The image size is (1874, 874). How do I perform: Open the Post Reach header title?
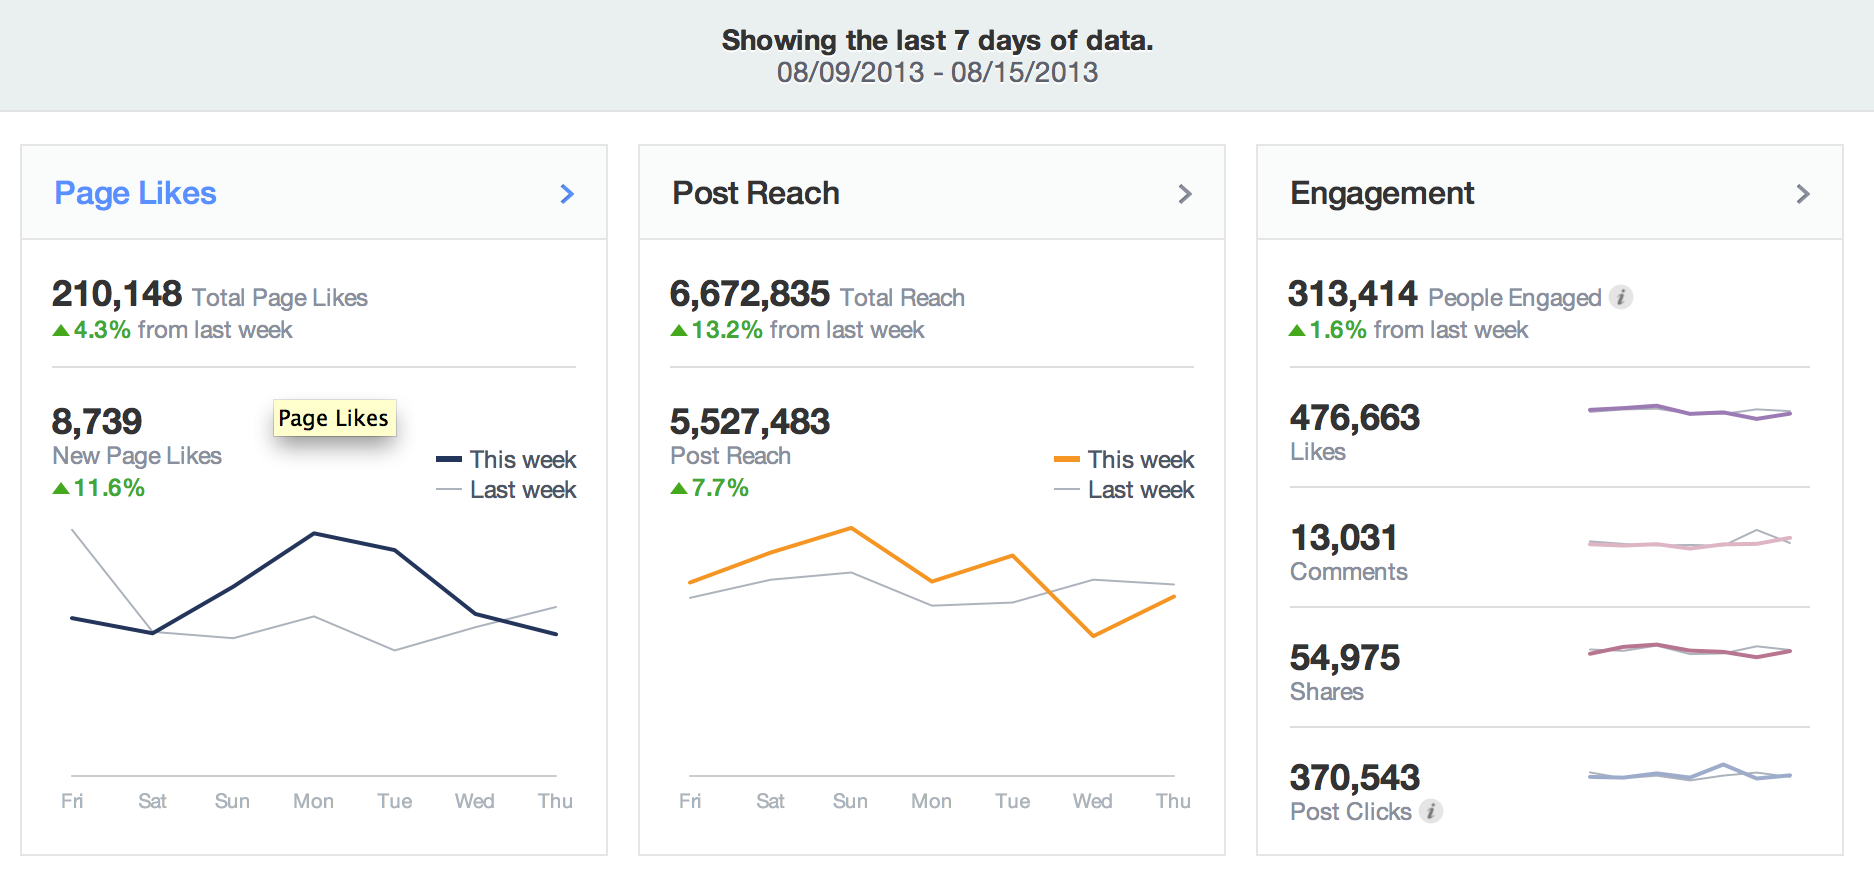pyautogui.click(x=755, y=193)
